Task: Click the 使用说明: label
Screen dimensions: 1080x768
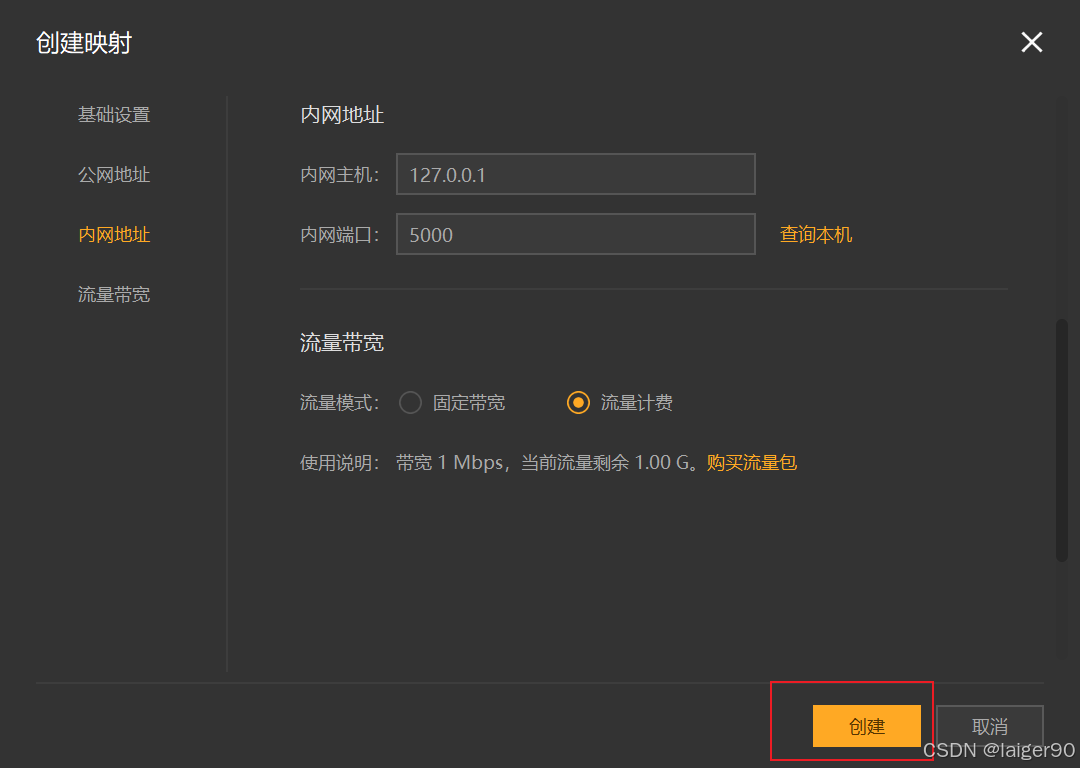Action: pyautogui.click(x=340, y=462)
